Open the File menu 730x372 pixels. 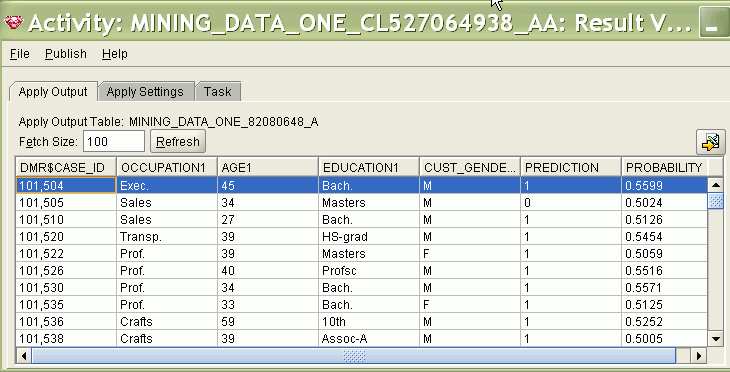tap(20, 54)
